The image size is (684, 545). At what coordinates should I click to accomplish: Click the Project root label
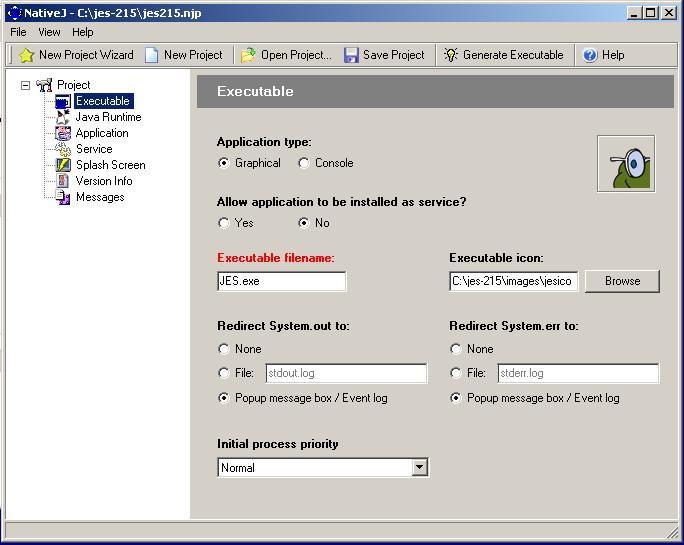[x=74, y=85]
